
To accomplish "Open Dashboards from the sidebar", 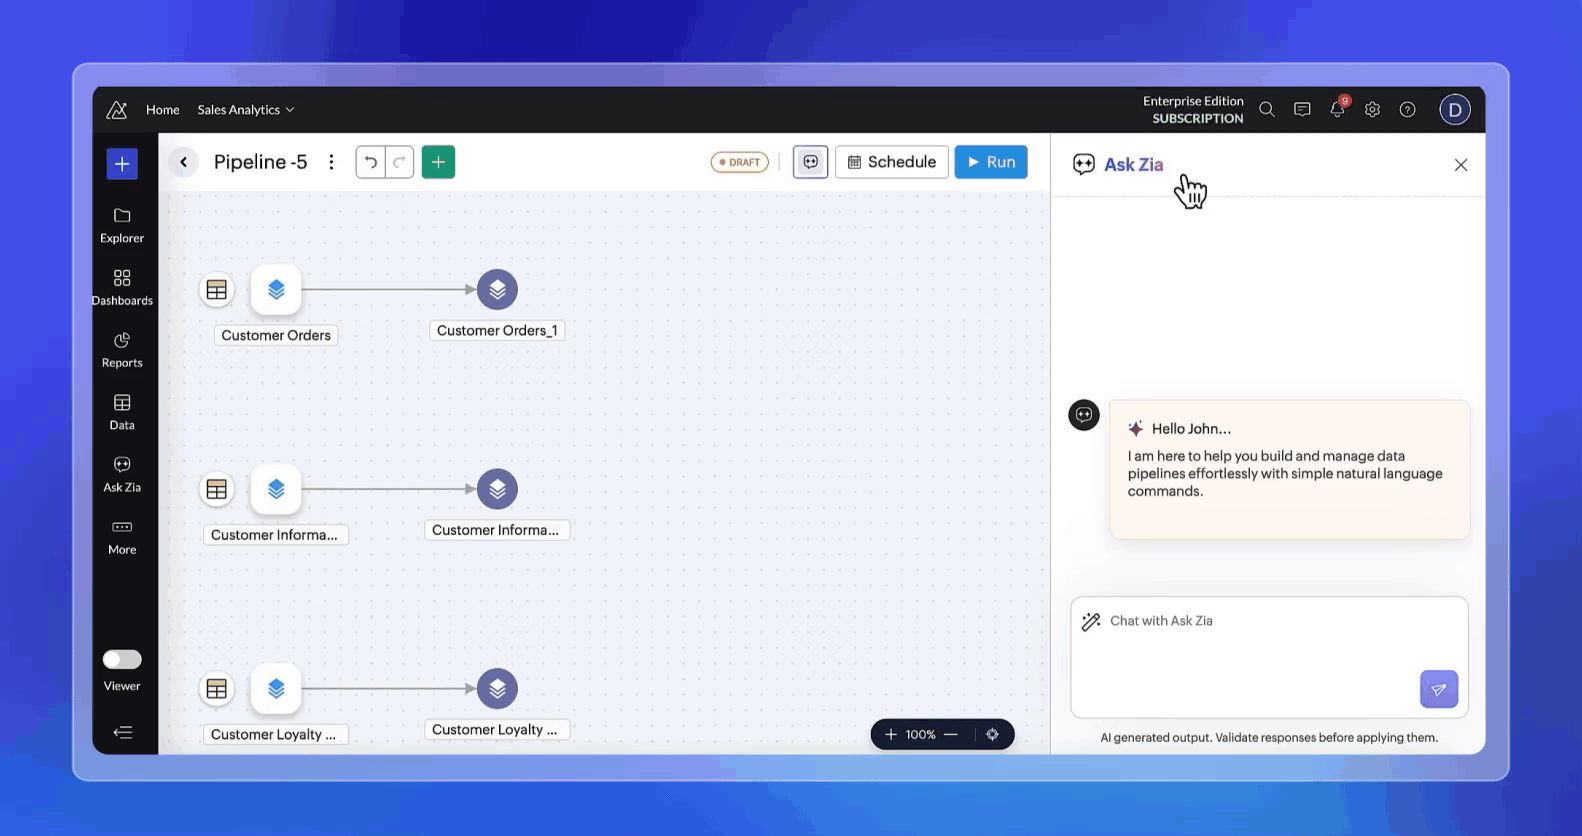I will point(122,287).
